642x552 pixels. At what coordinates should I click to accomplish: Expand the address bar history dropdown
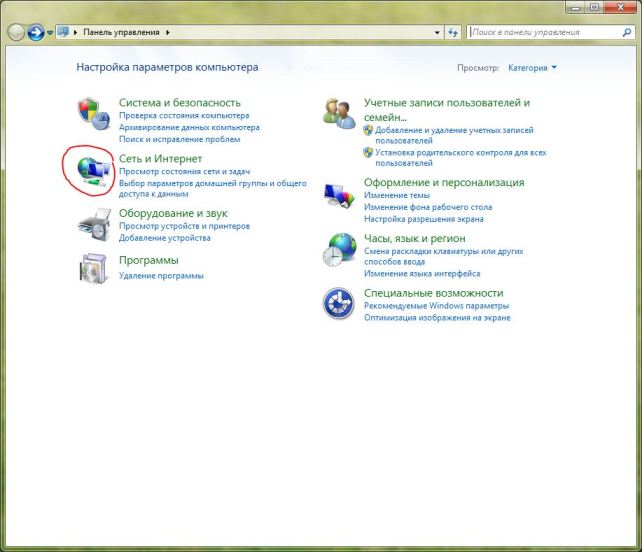click(x=437, y=32)
